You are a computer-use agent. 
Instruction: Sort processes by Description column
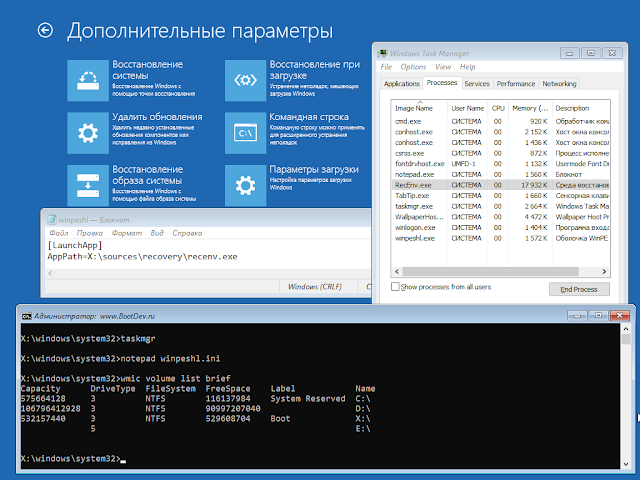[581, 108]
